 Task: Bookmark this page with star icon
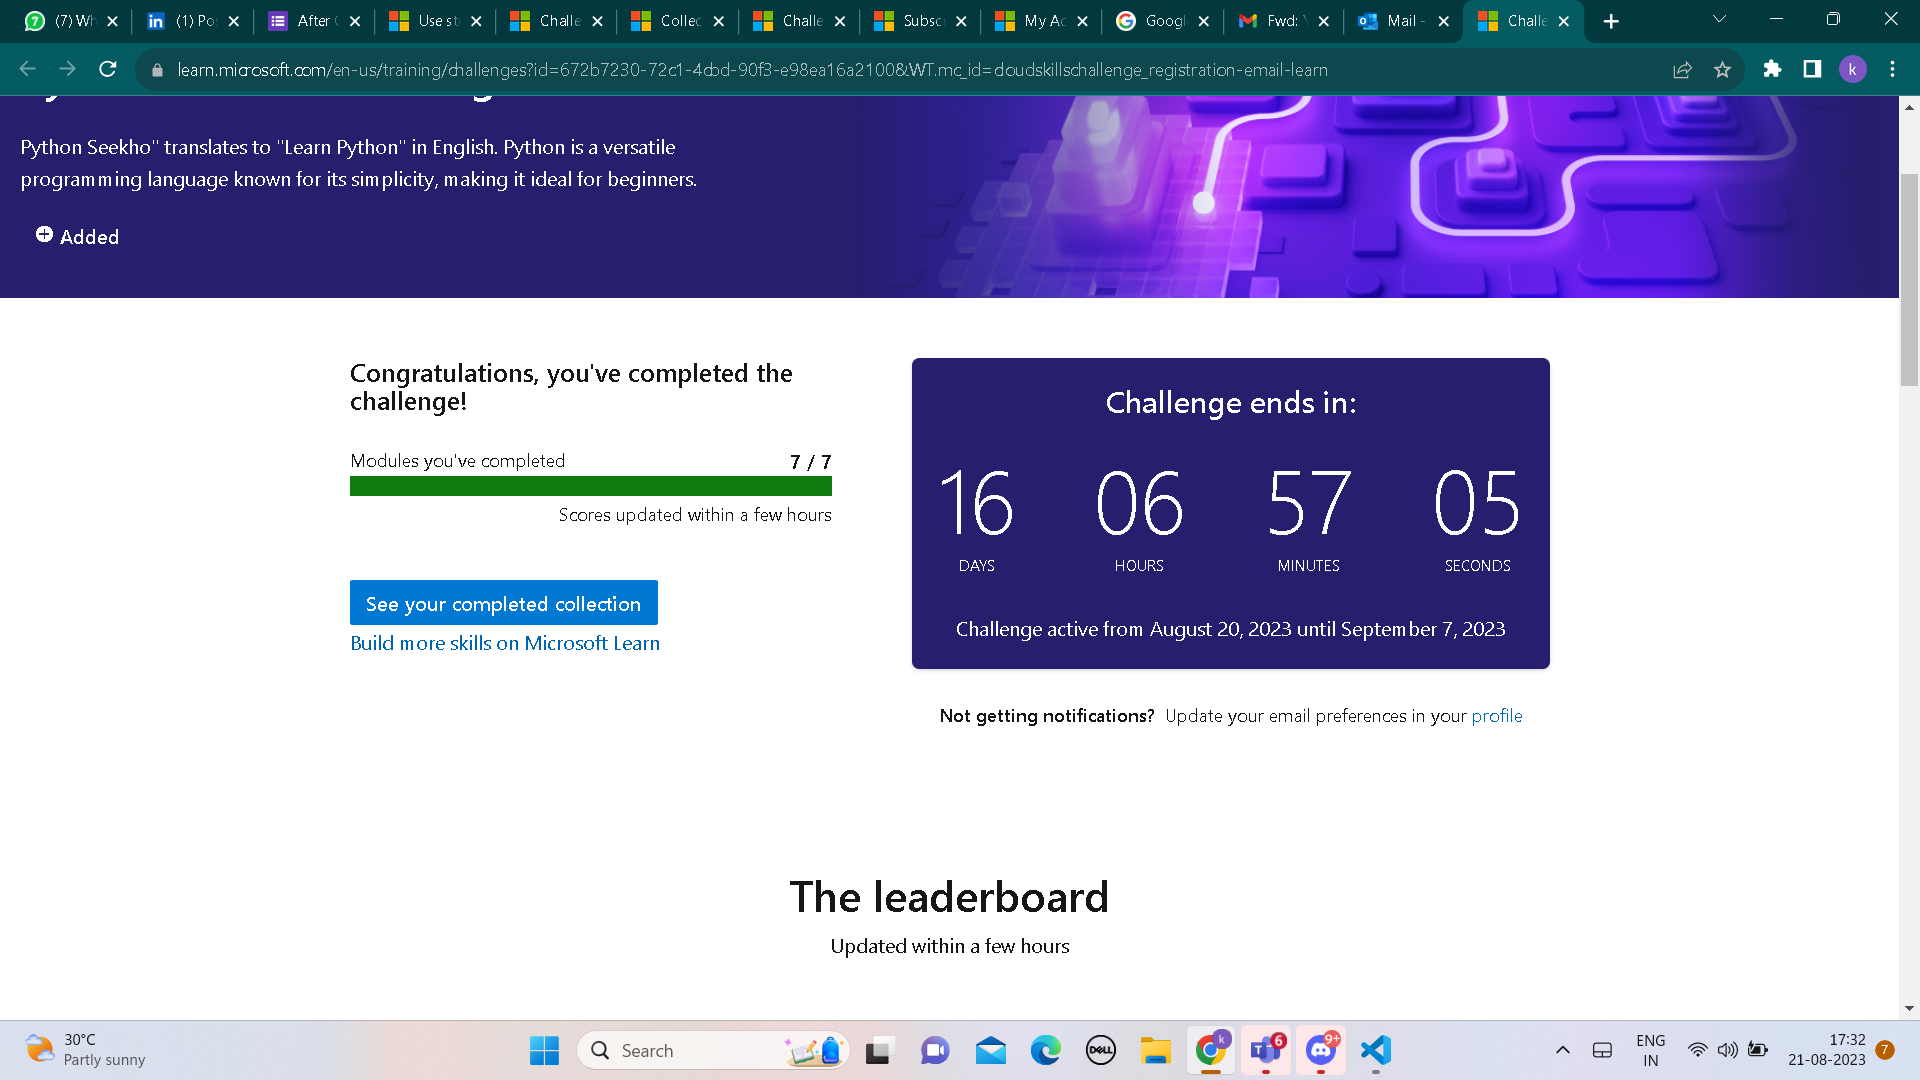[1722, 69]
